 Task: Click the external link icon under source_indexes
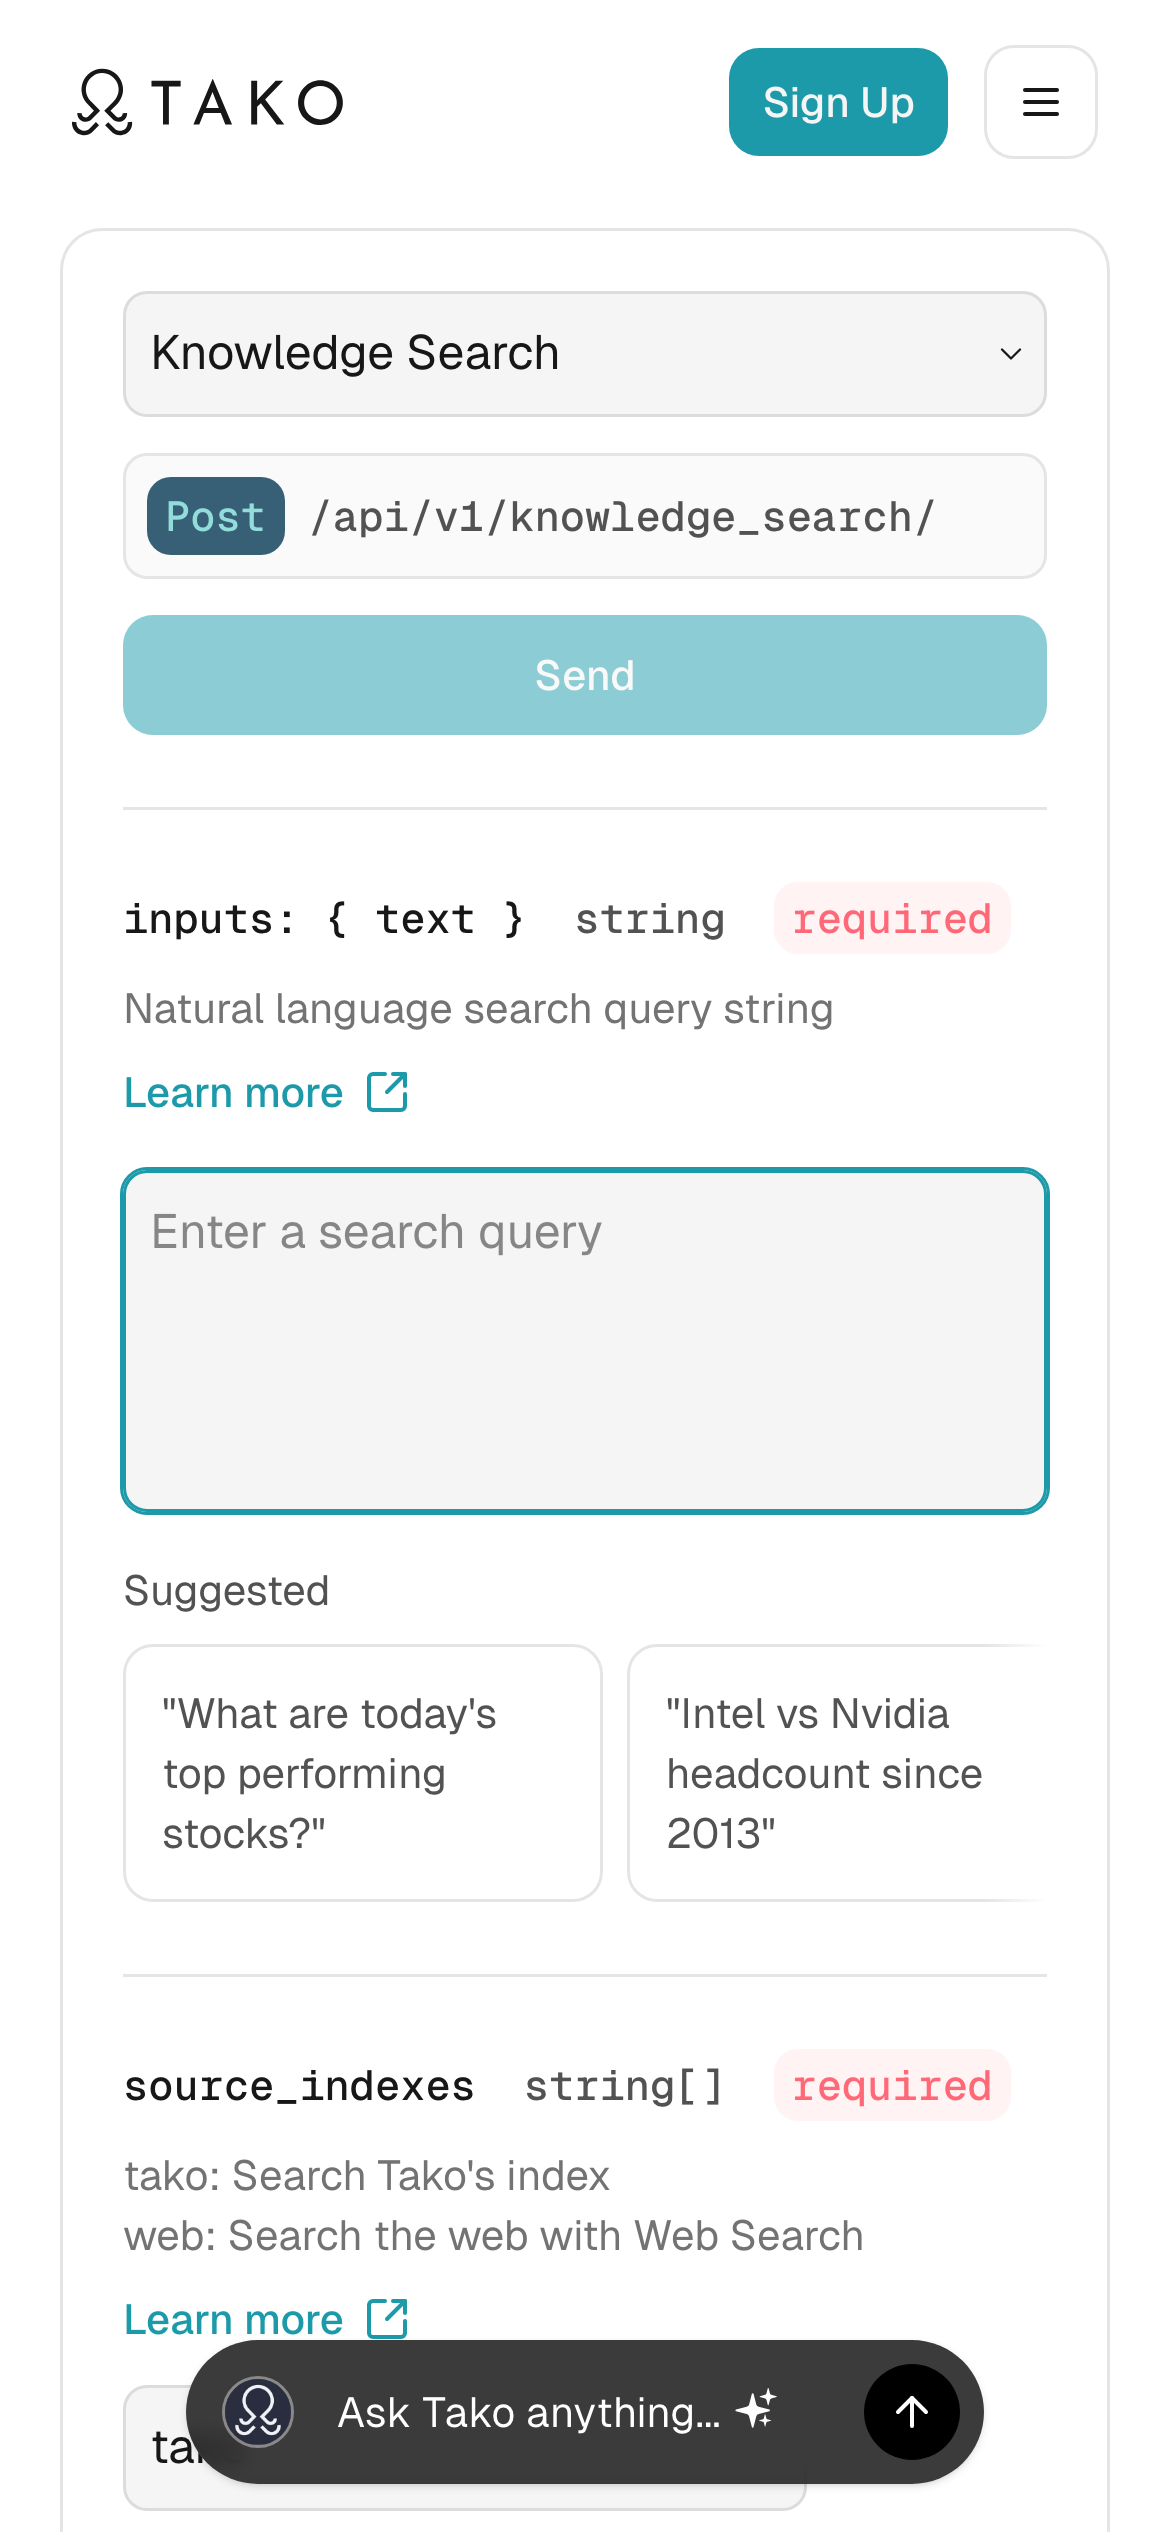pos(387,2318)
